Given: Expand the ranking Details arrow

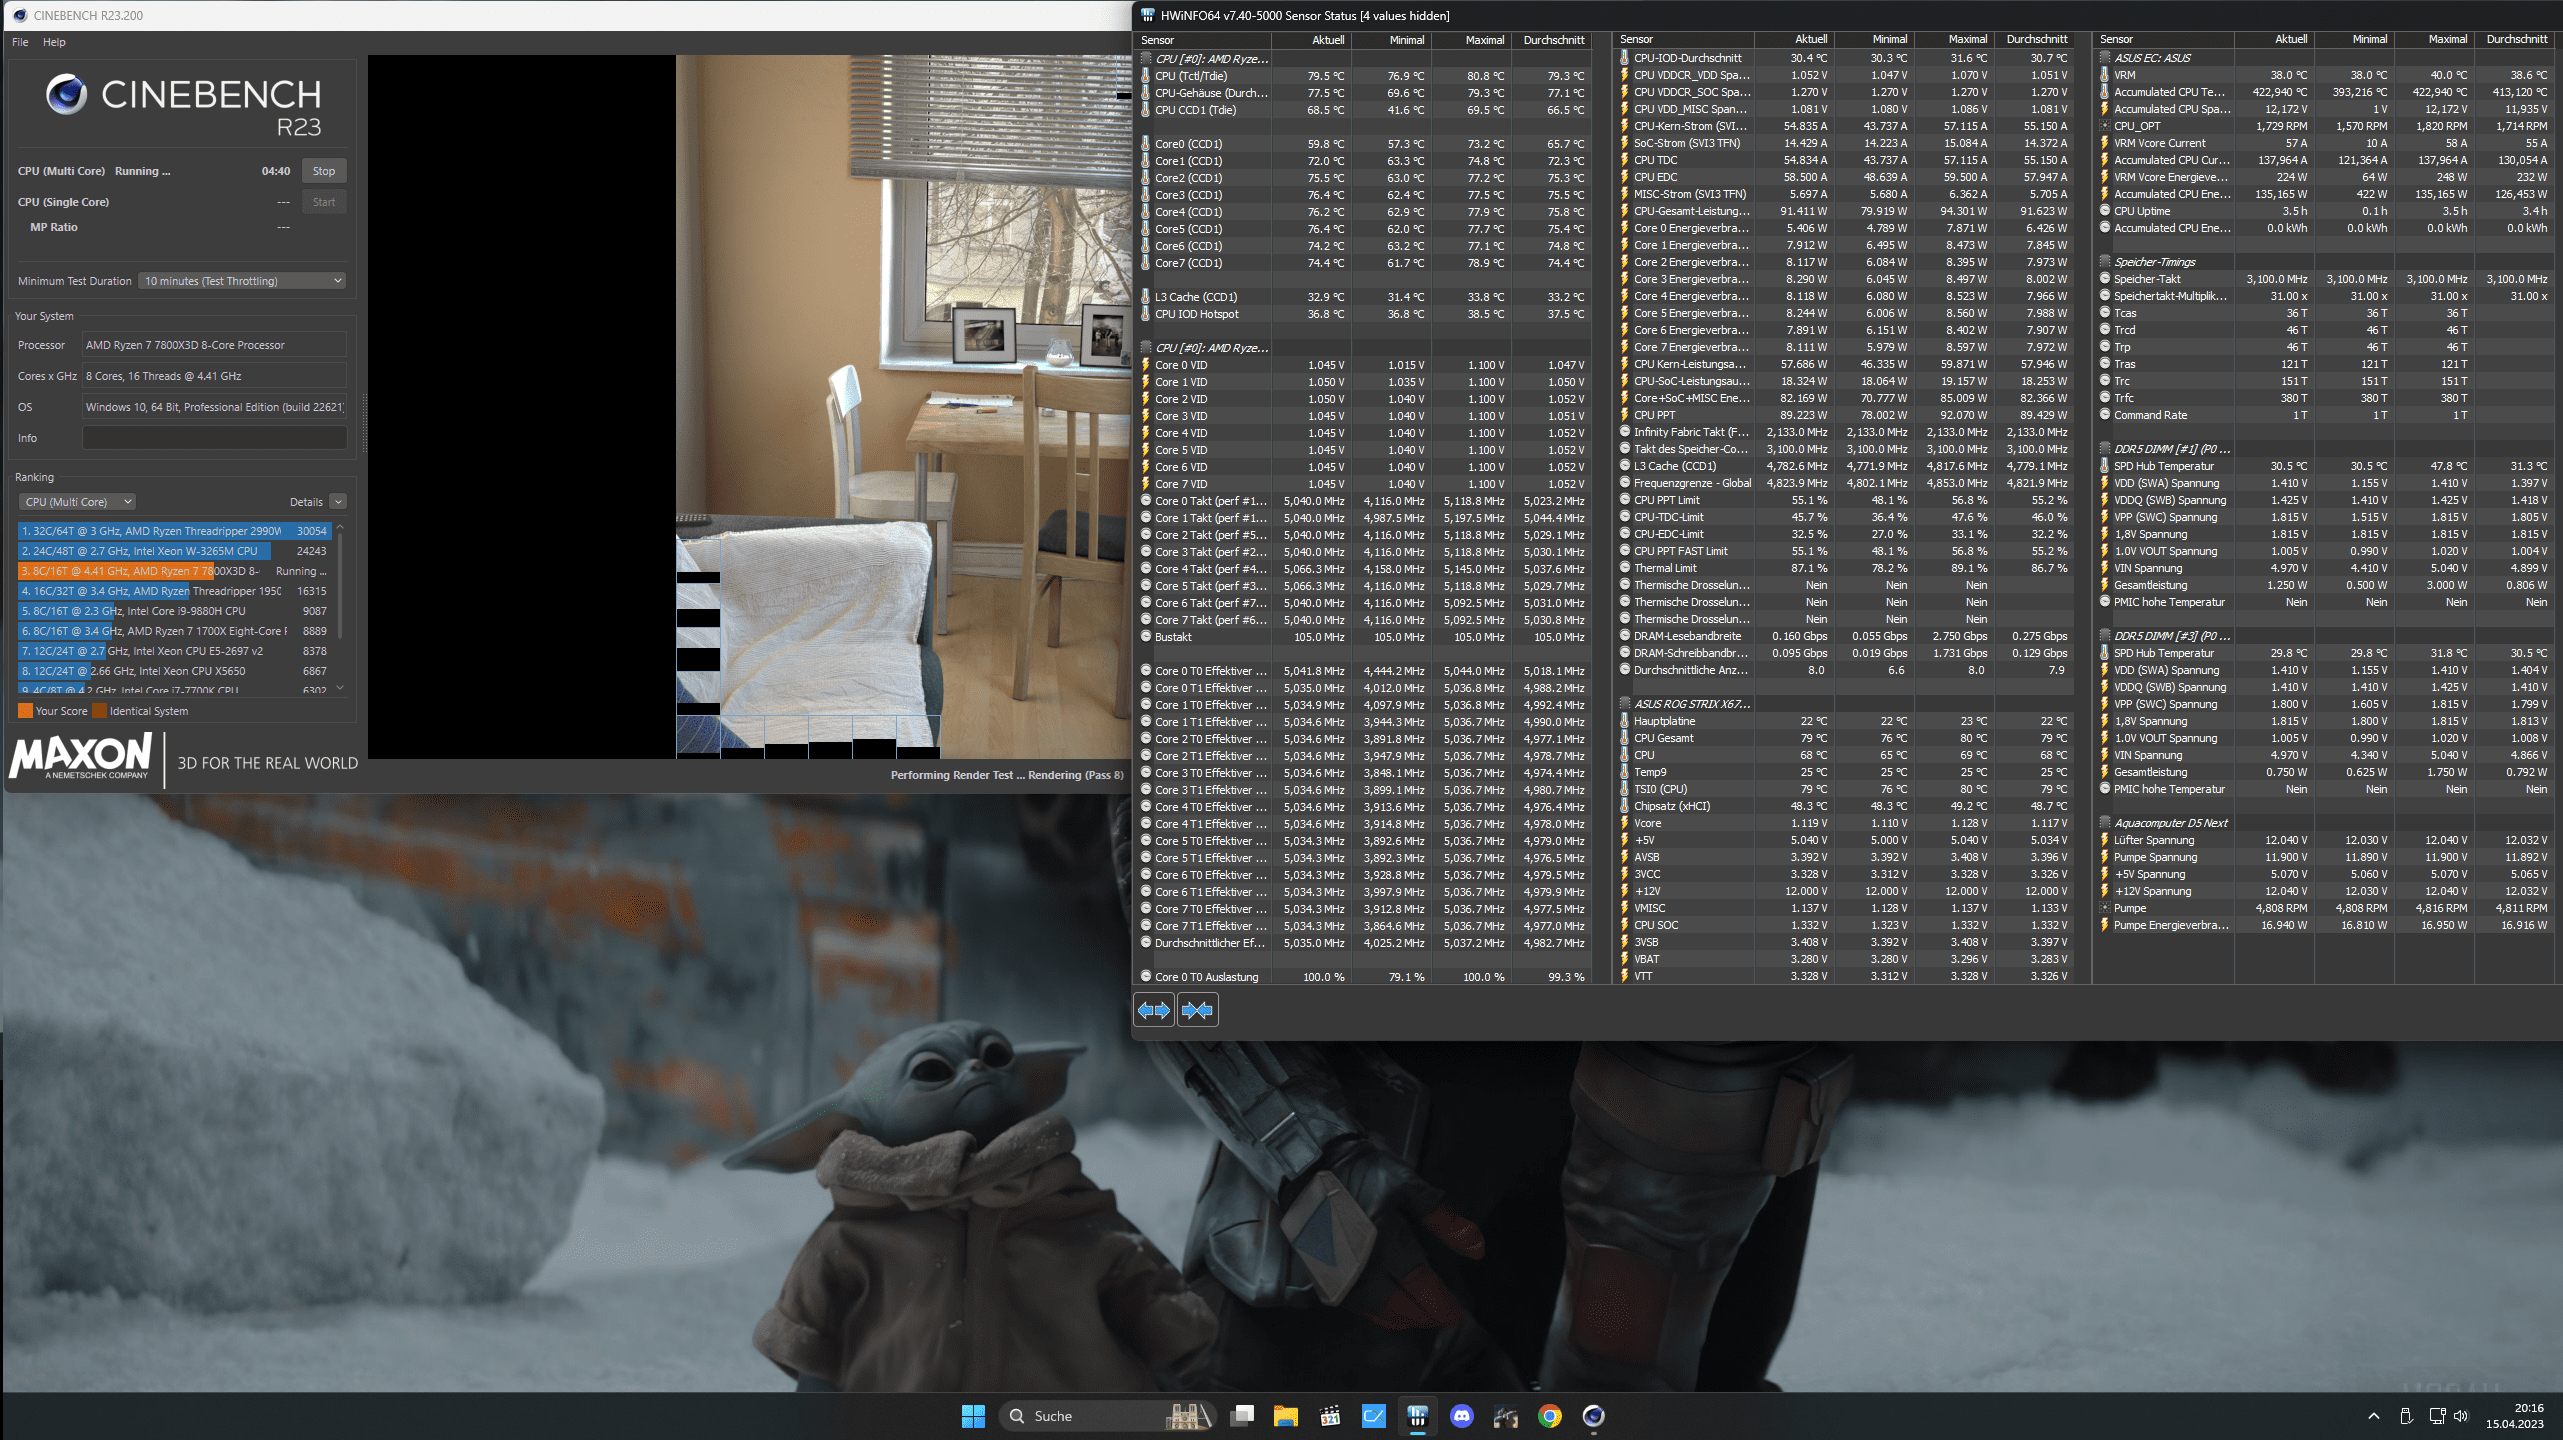Looking at the screenshot, I should tap(338, 502).
